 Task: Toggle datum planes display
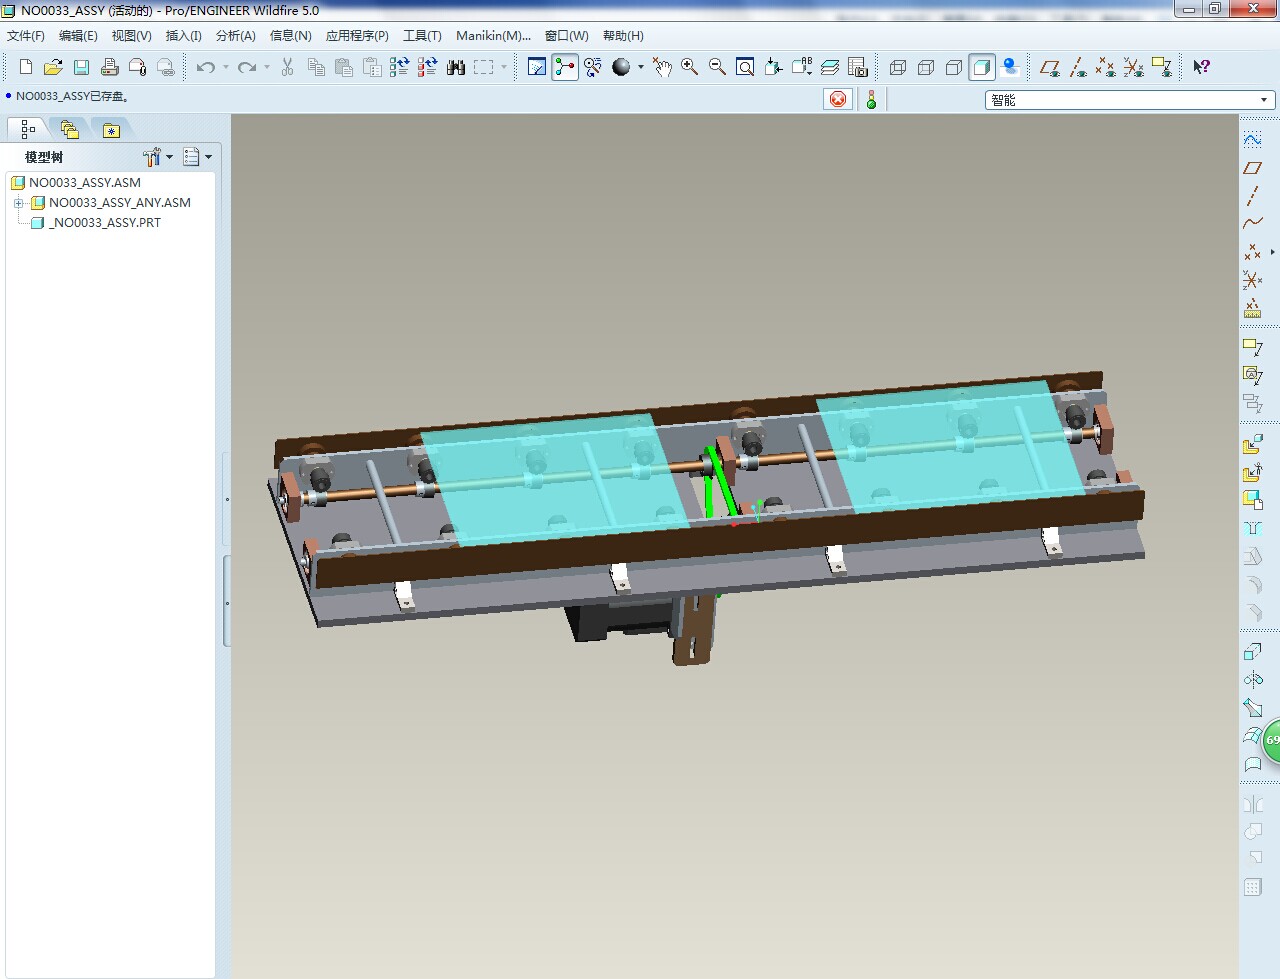coord(1049,67)
